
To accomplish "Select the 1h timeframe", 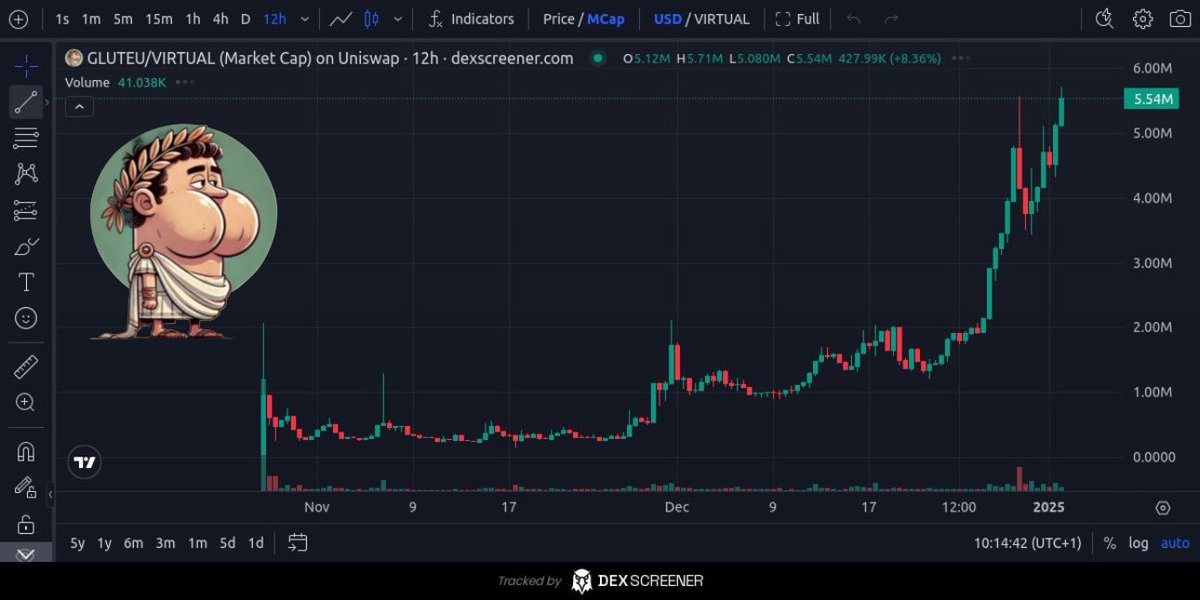I will [193, 19].
